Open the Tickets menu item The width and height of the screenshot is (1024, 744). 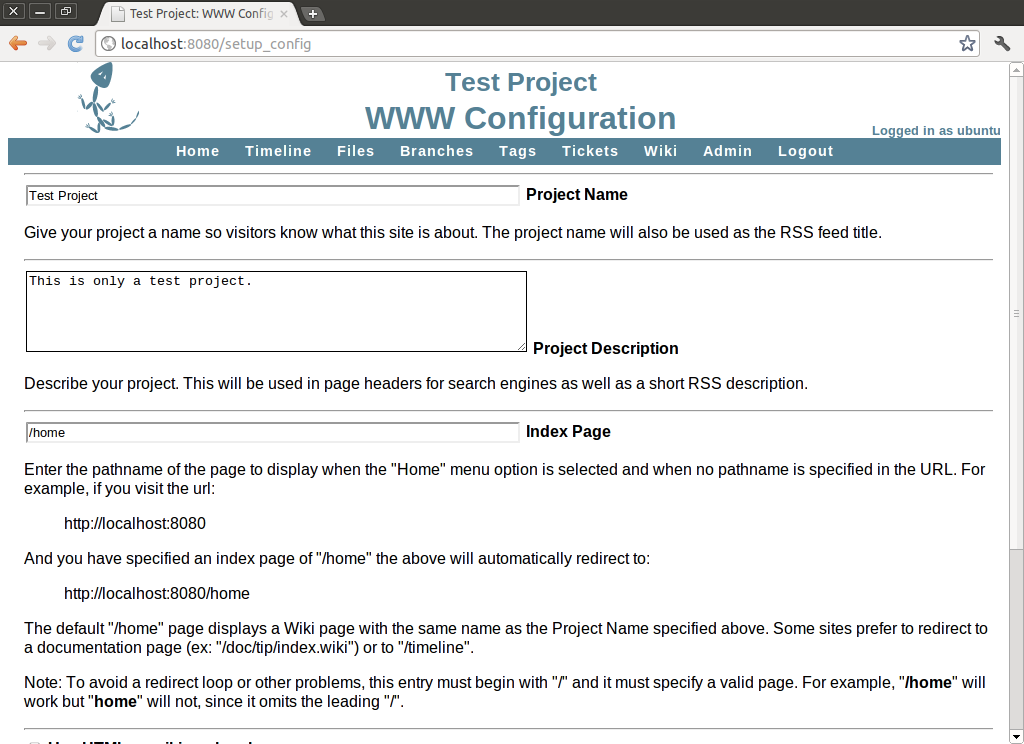[590, 151]
